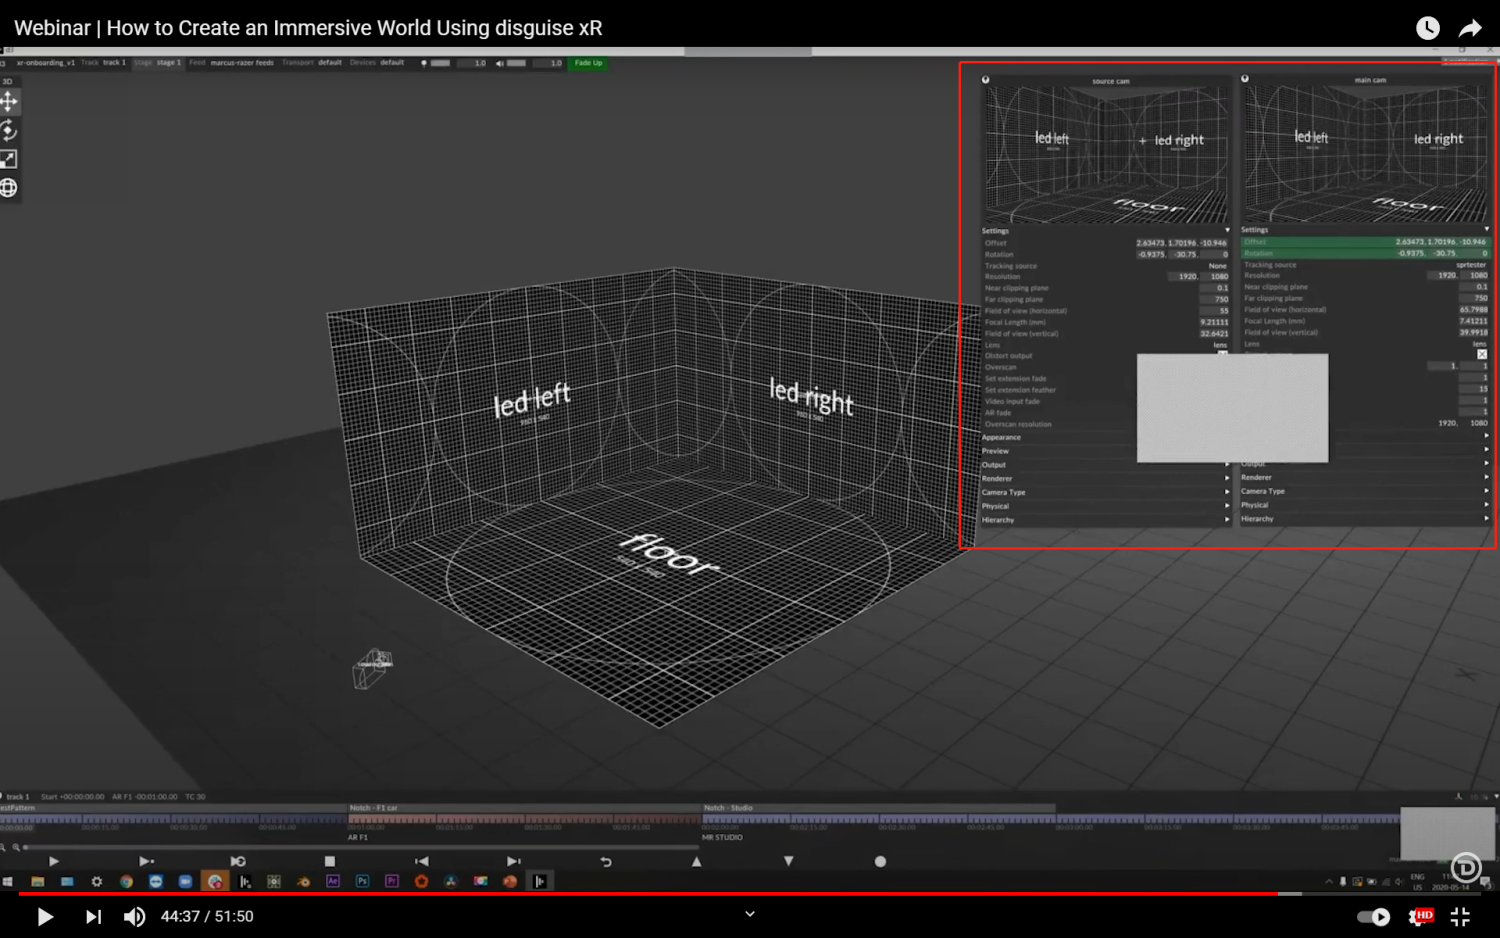This screenshot has height=938, width=1500.
Task: Click the globe world-space icon
Action: (x=9, y=188)
